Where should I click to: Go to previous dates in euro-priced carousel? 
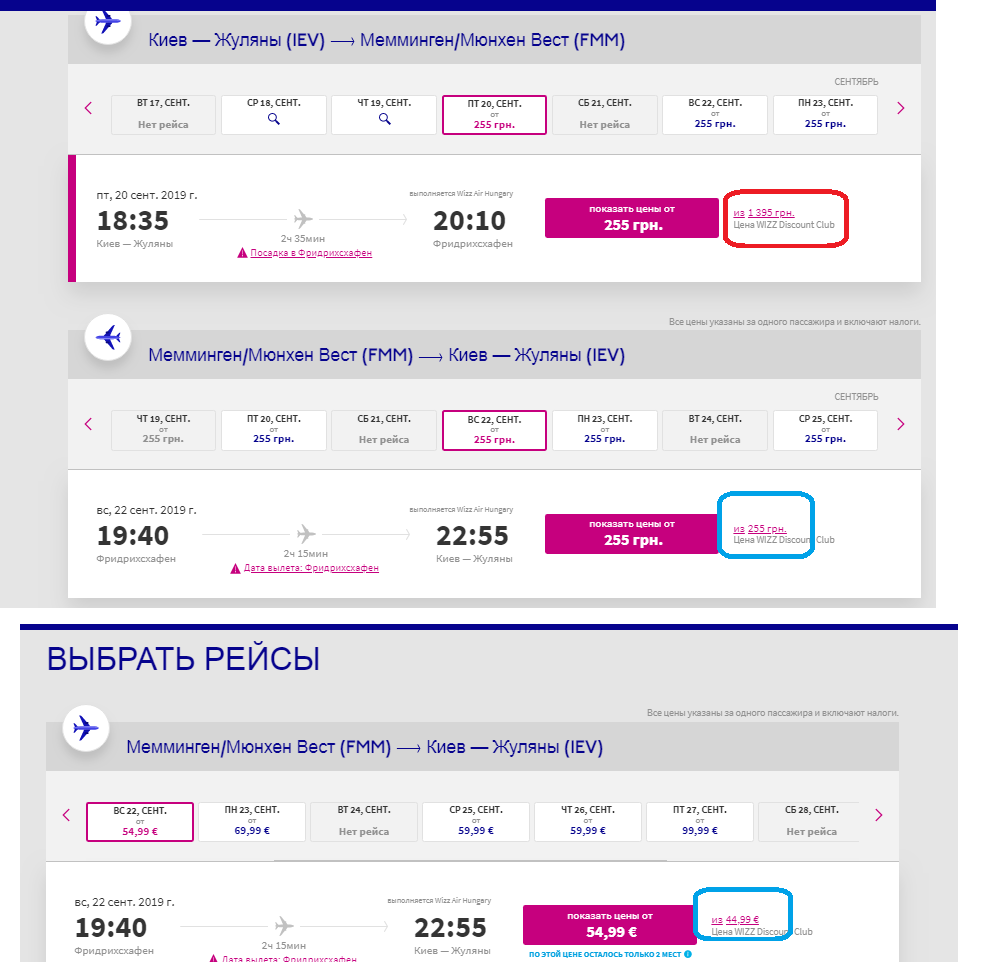click(66, 815)
